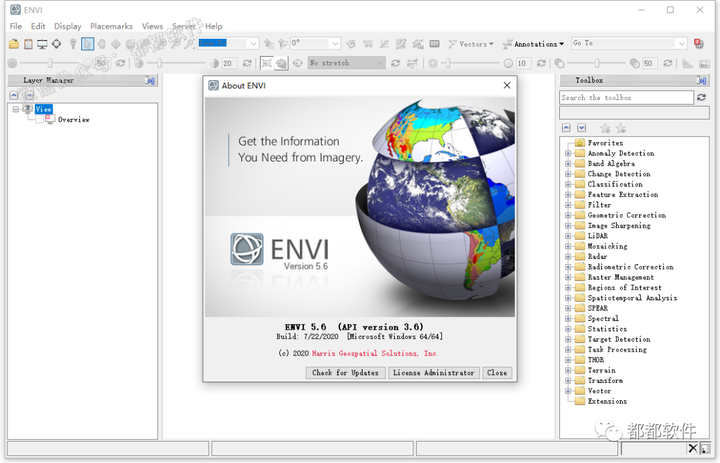Open the Go To drop-down list
This screenshot has width=720, height=463.
click(682, 43)
